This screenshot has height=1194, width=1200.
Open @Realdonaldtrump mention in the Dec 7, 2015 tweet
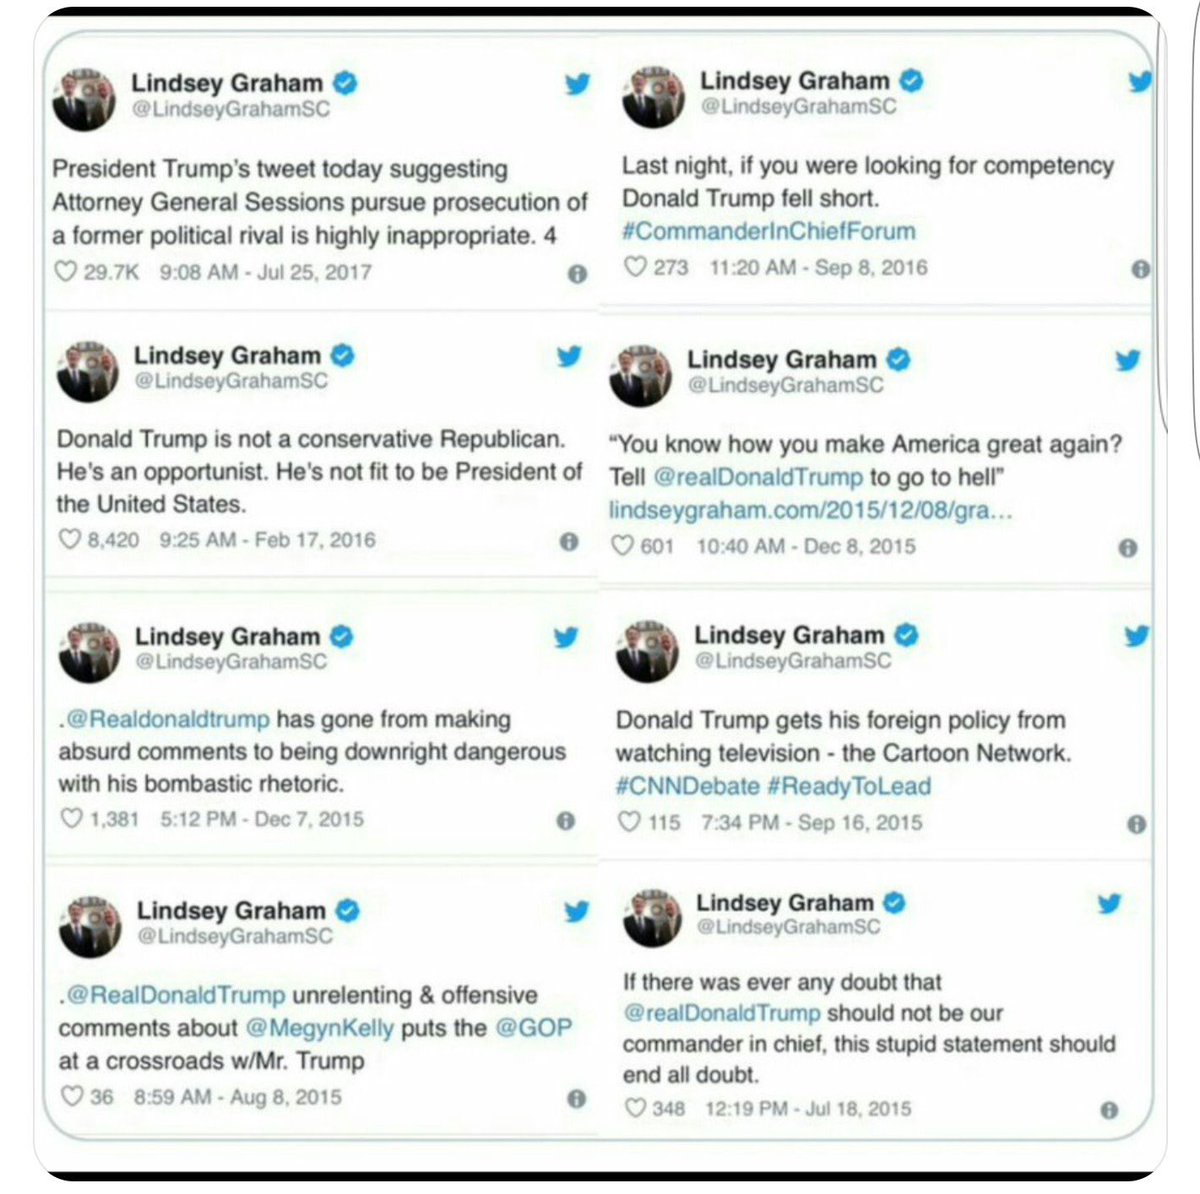[166, 719]
